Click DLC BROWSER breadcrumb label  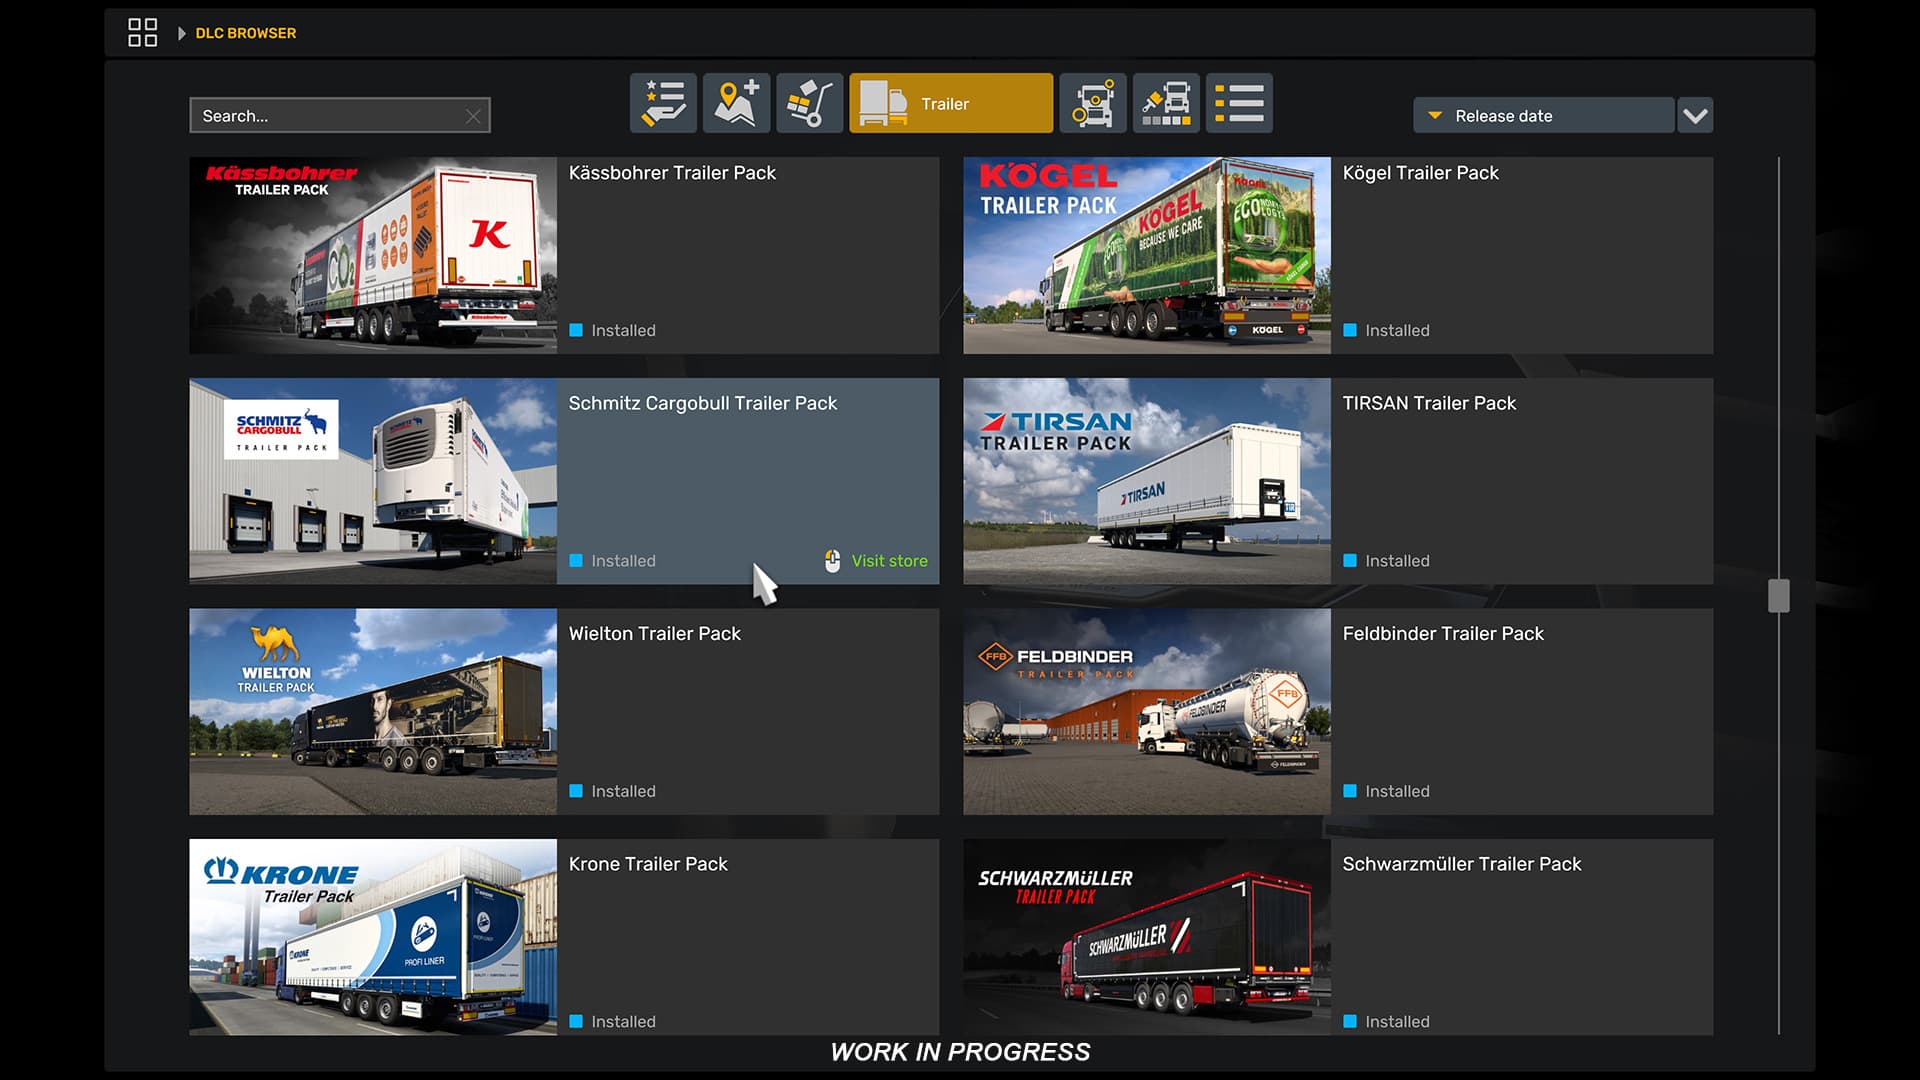tap(246, 33)
